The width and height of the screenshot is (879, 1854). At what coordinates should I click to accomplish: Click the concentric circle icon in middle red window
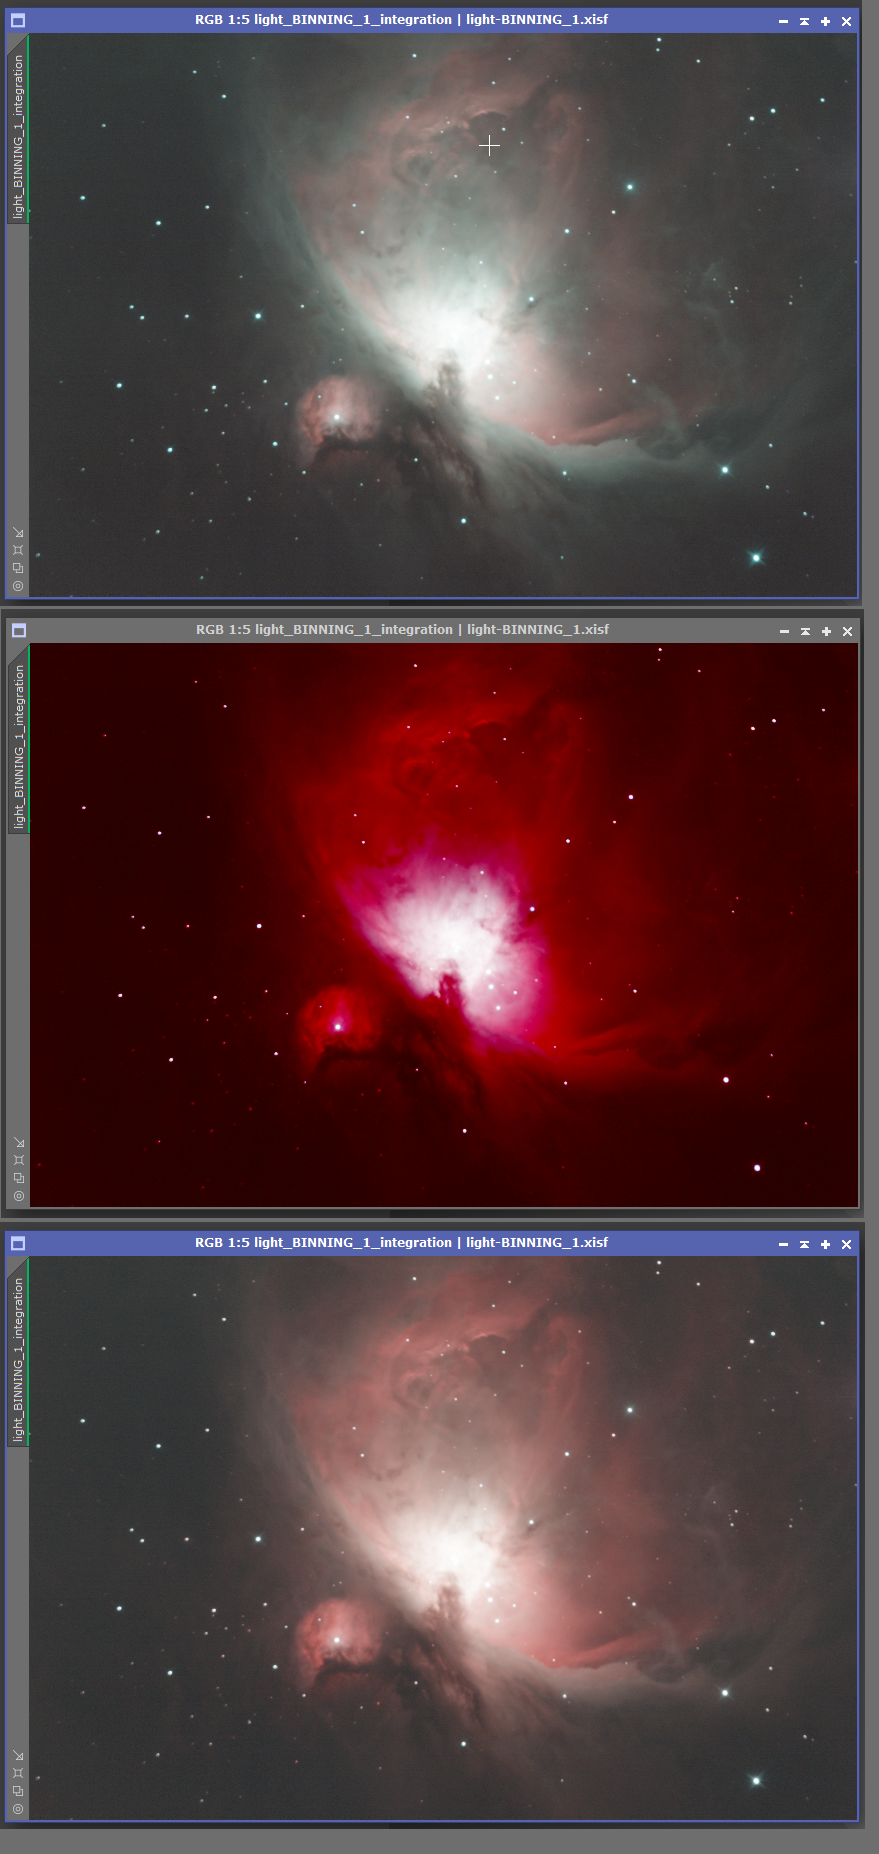(x=19, y=1196)
